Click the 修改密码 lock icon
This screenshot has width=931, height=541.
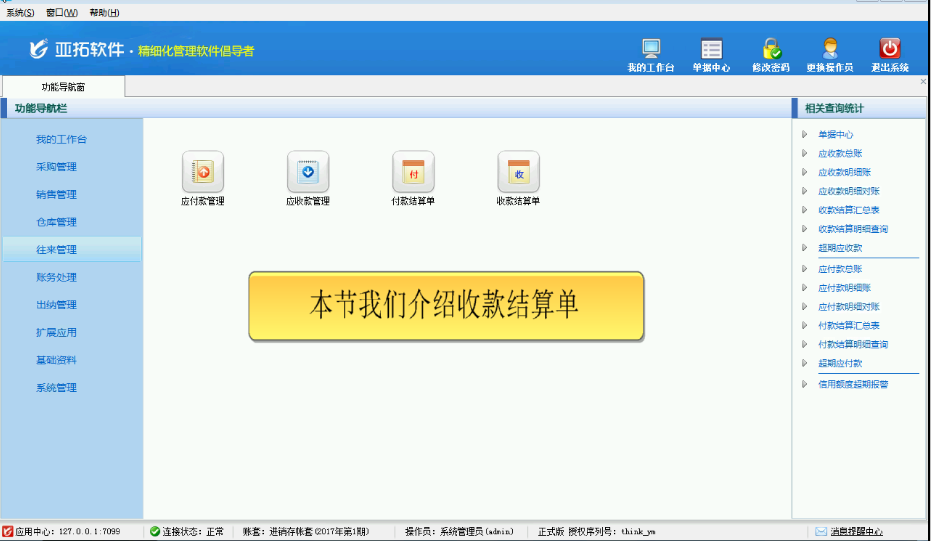pos(771,50)
